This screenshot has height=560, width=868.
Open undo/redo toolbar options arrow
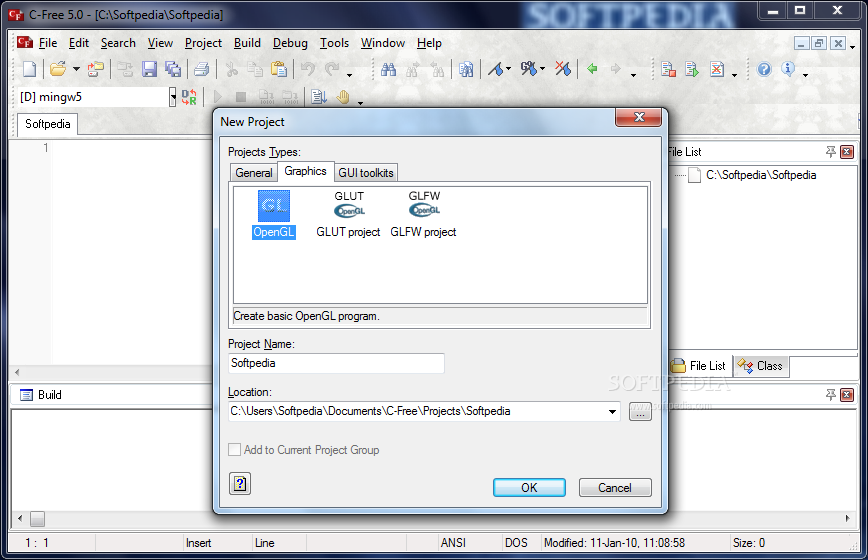point(349,75)
